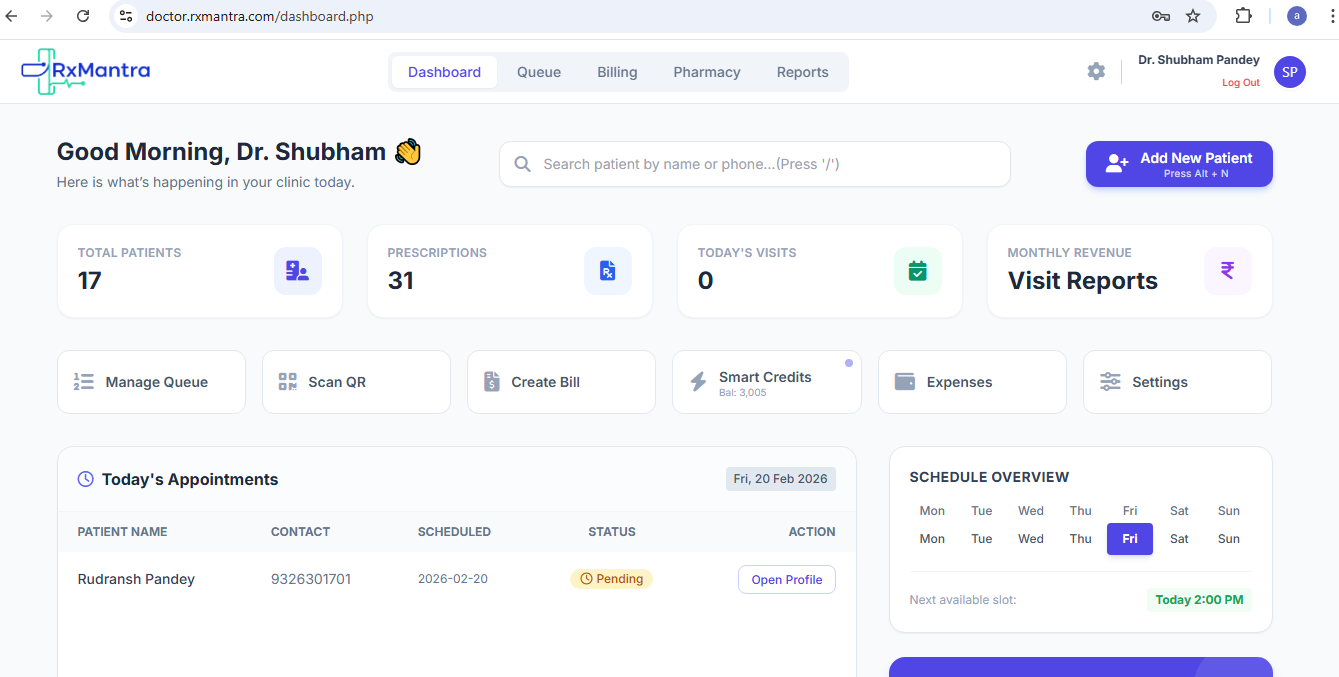
Task: Bookmark page with the star icon
Action: [x=1193, y=16]
